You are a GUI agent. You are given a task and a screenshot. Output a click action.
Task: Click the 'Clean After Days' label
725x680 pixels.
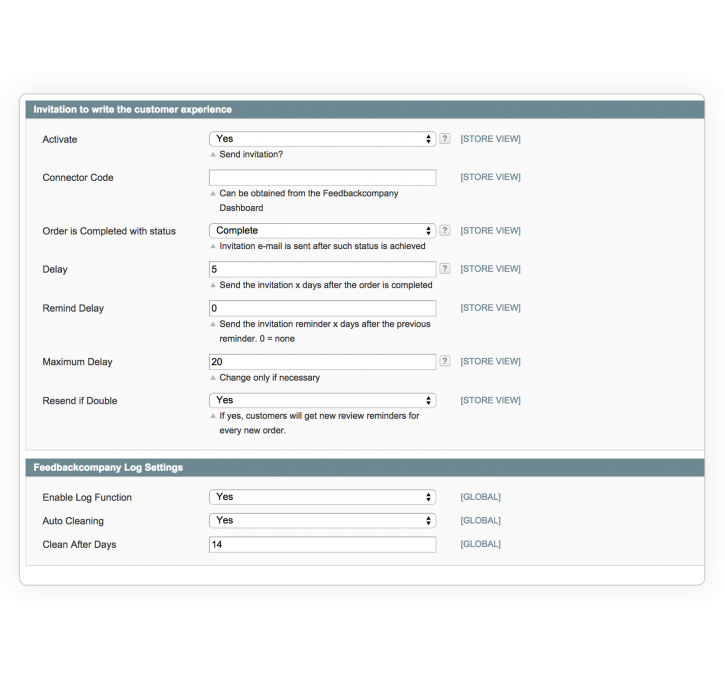pos(79,545)
